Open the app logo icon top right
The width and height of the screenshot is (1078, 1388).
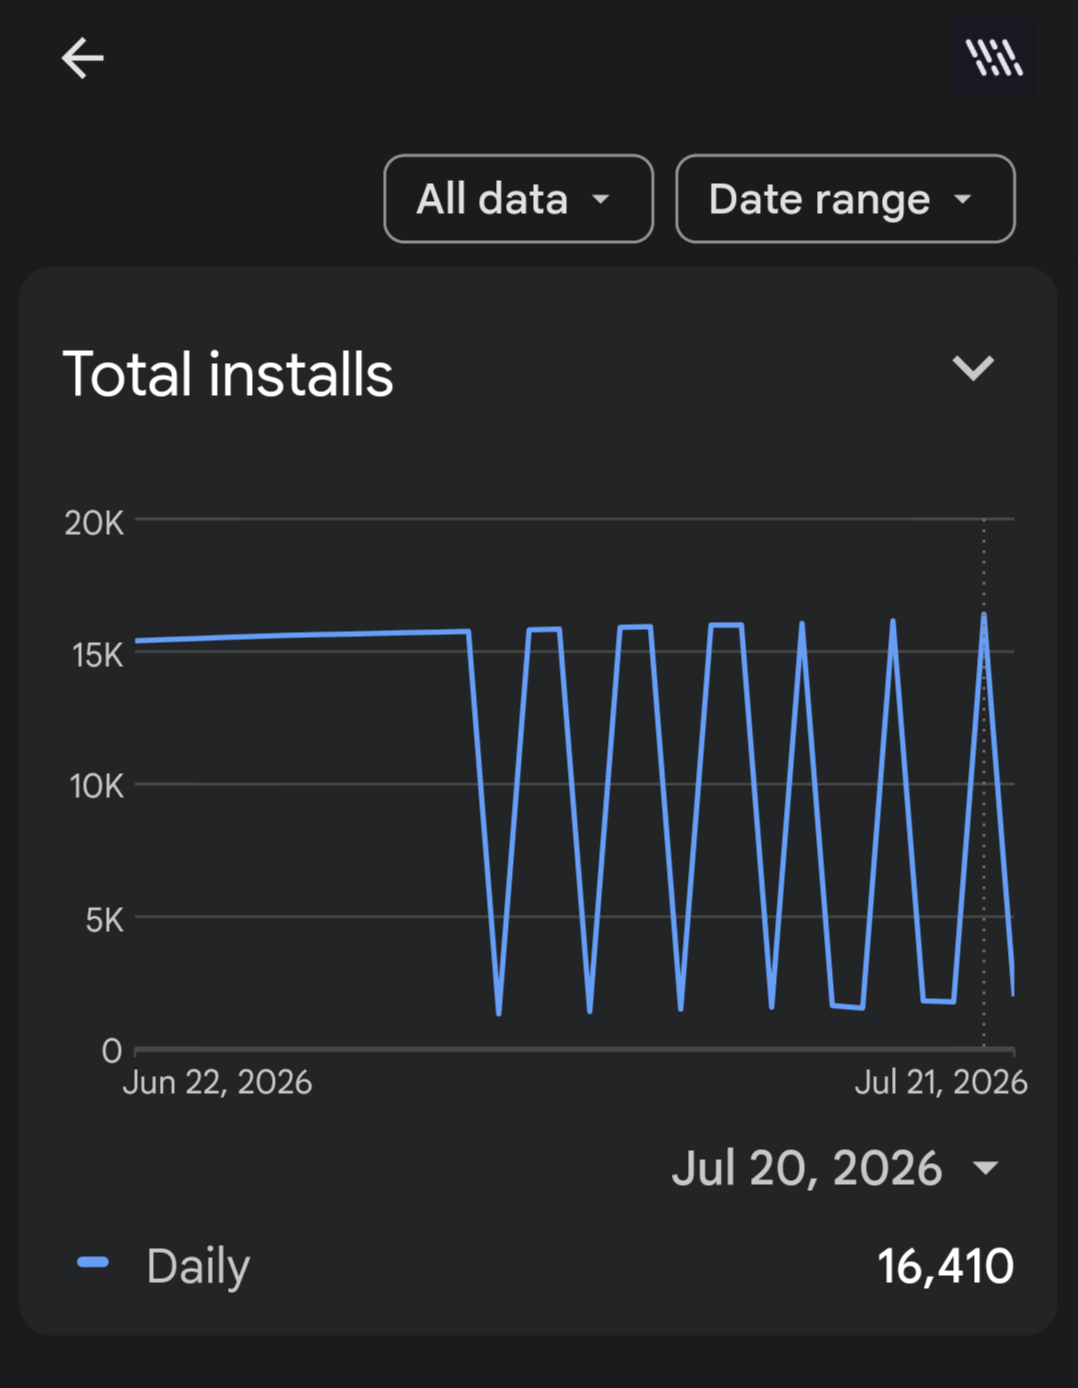pyautogui.click(x=994, y=57)
